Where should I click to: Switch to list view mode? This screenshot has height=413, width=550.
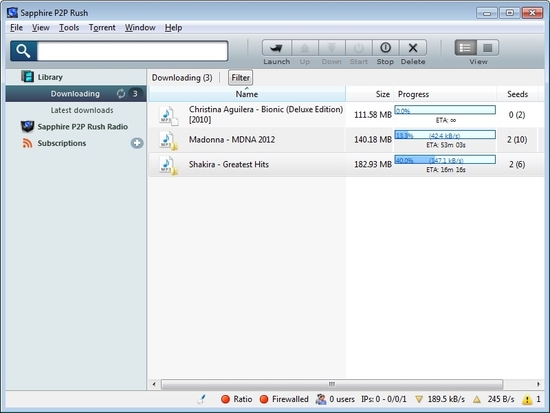[x=465, y=48]
